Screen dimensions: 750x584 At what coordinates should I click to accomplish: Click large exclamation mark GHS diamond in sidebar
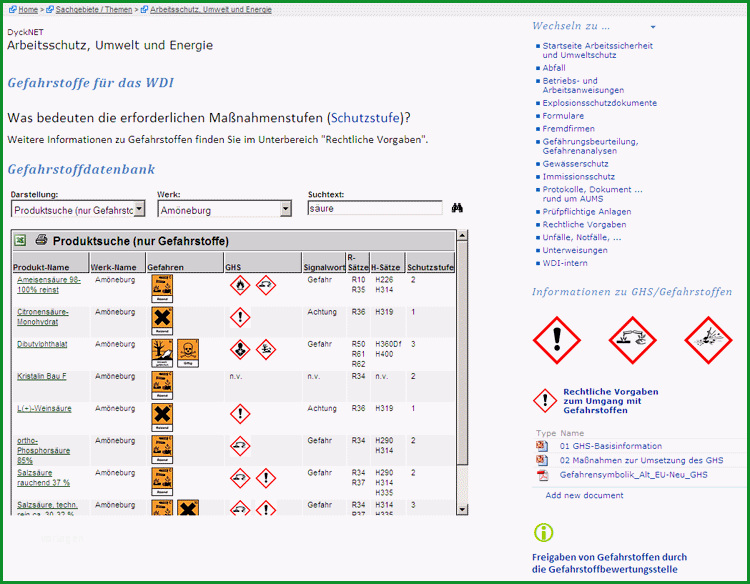557,340
